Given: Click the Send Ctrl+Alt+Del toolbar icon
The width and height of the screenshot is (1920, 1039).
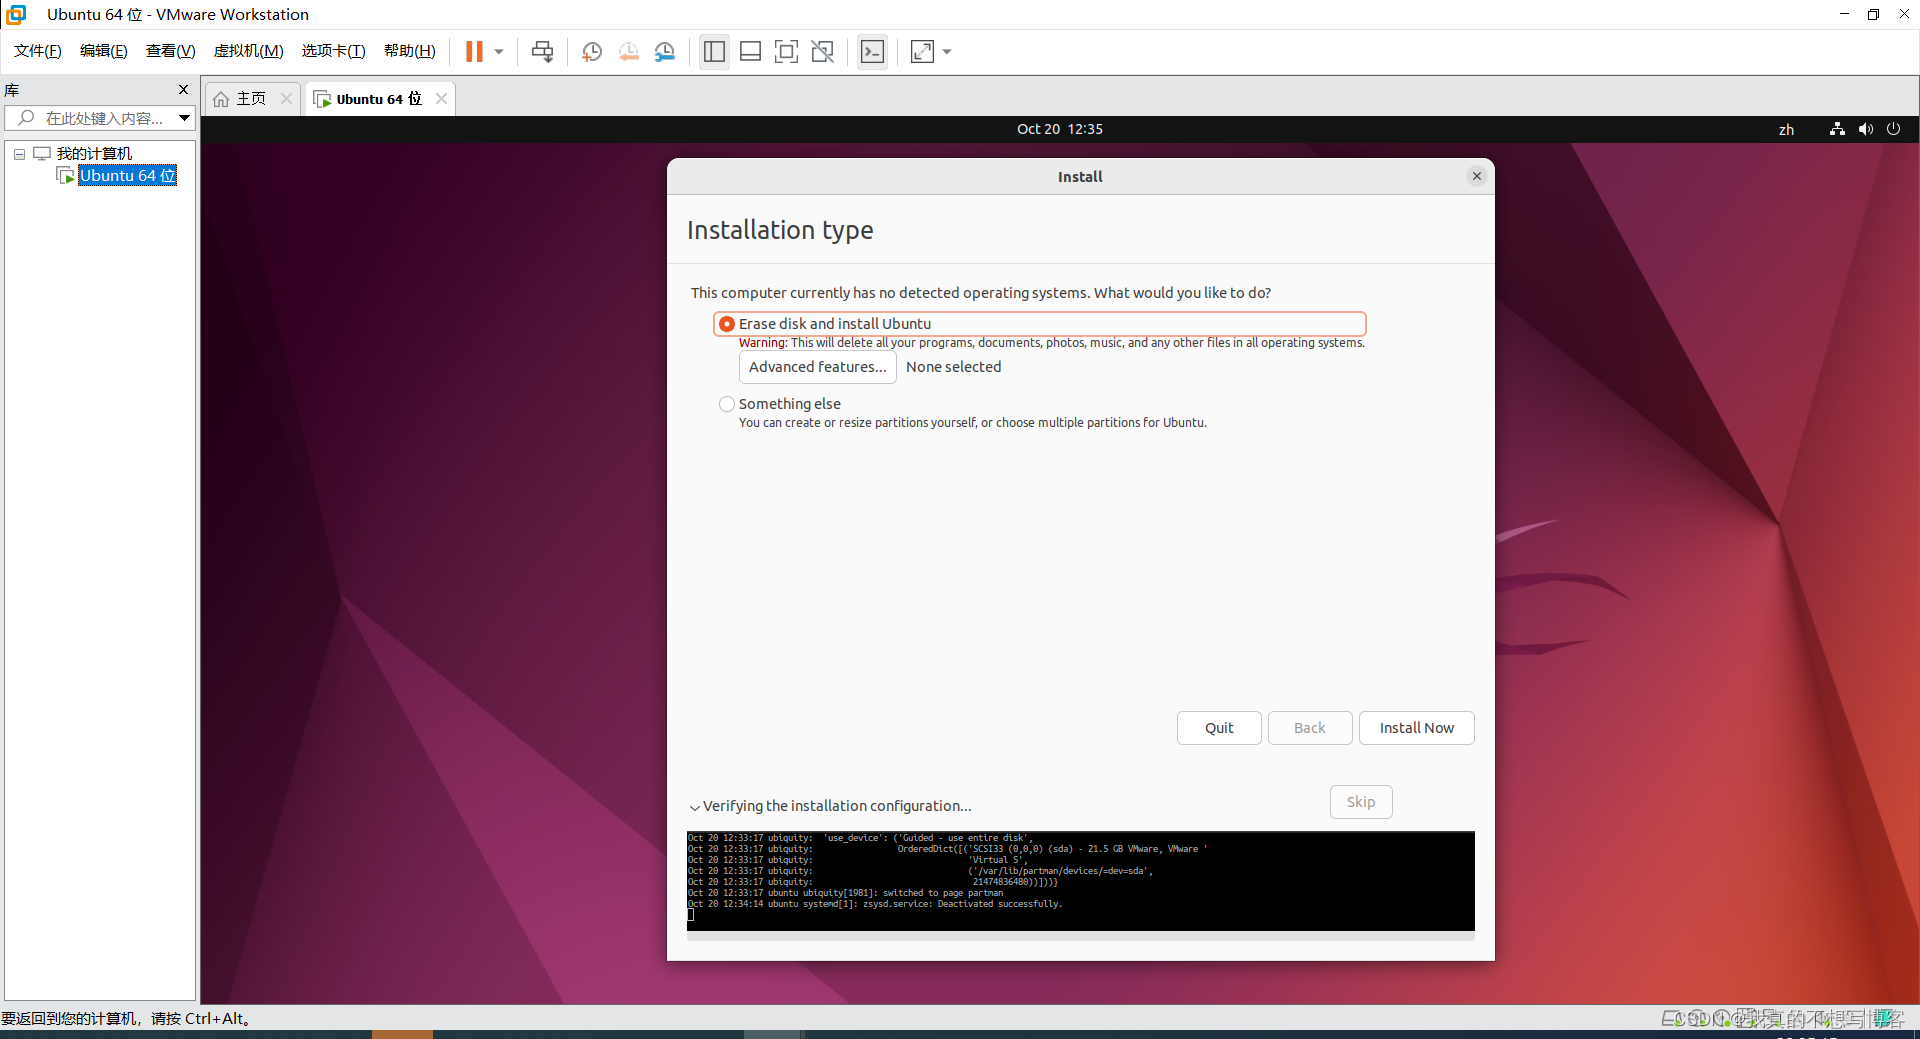Looking at the screenshot, I should point(542,51).
